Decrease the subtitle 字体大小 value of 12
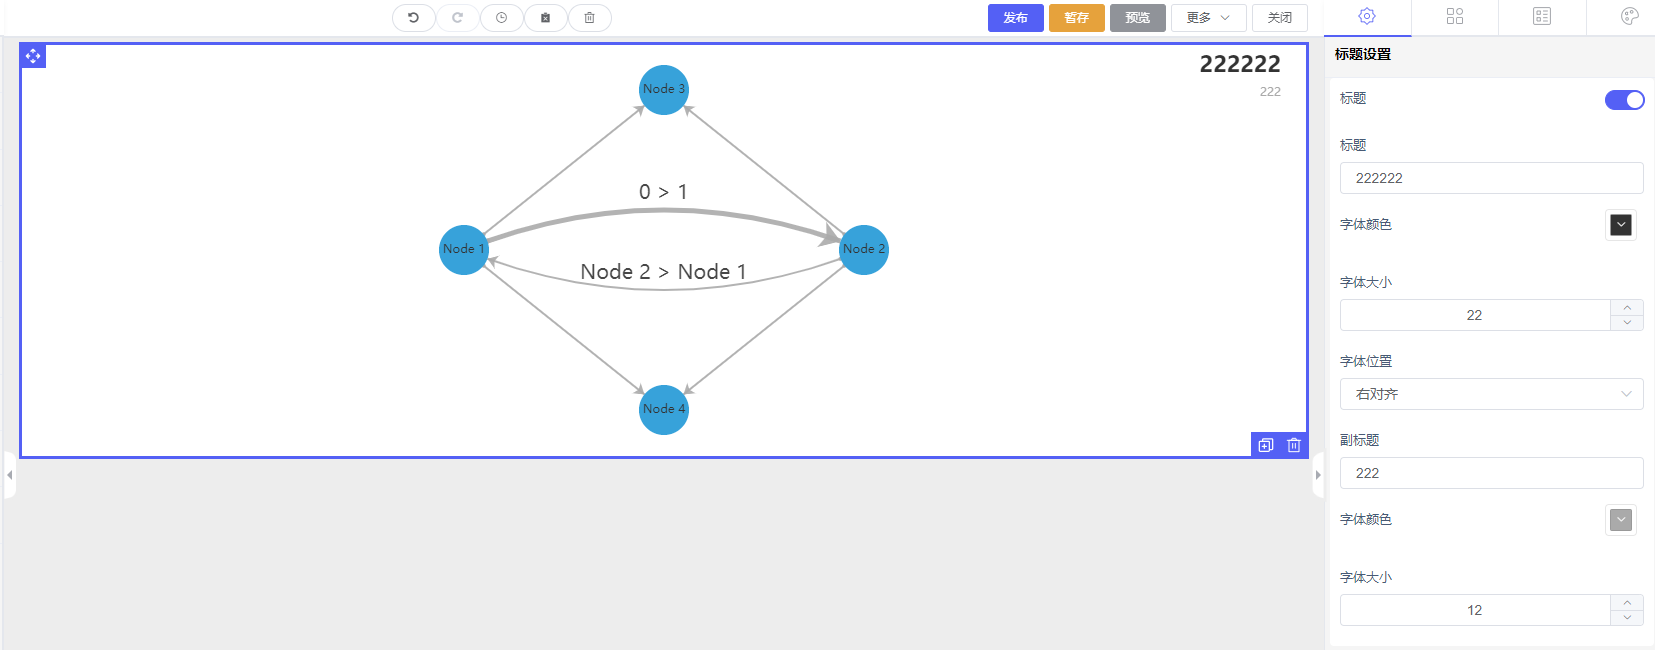Viewport: 1655px width, 650px height. pyautogui.click(x=1627, y=618)
